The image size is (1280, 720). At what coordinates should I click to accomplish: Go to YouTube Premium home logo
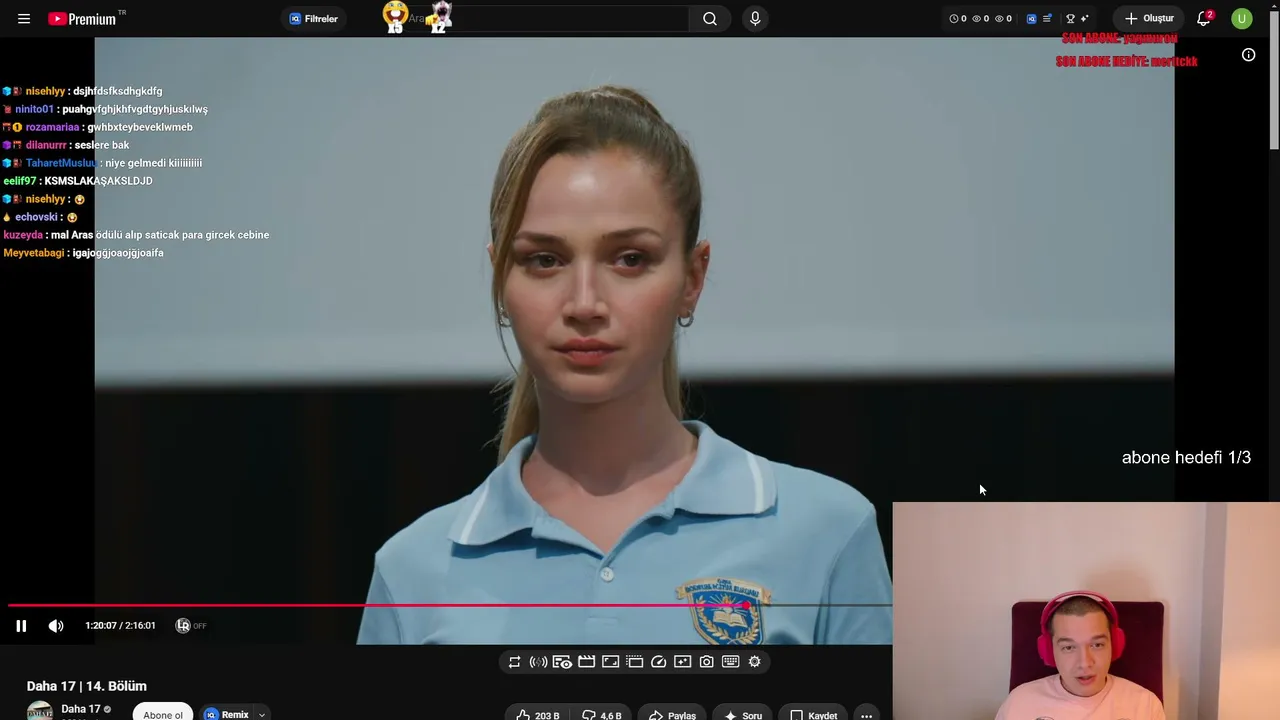point(82,19)
